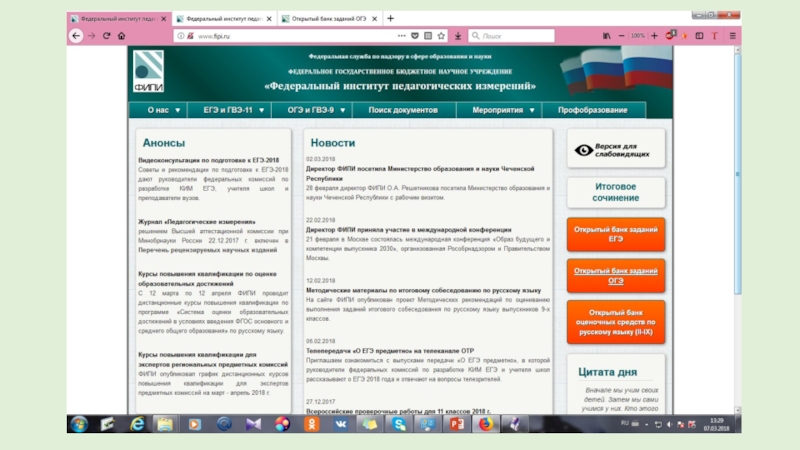800x450 pixels.
Task: Open Windows Explorer folder in taskbar
Action: click(165, 424)
